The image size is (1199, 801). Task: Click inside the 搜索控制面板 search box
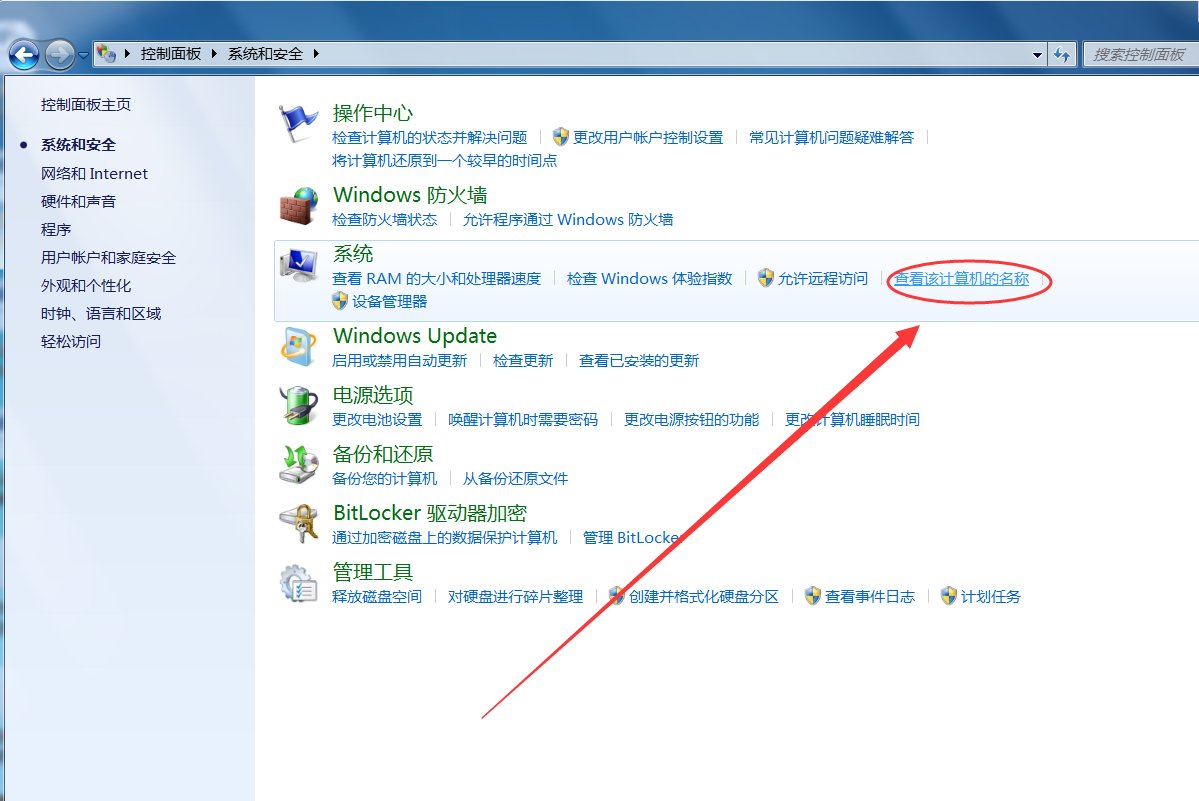tap(1140, 55)
